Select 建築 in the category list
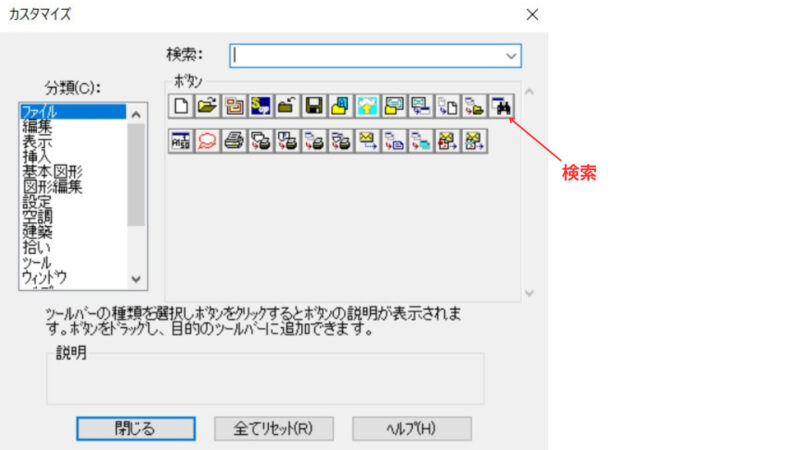This screenshot has height=450, width=800. point(73,232)
